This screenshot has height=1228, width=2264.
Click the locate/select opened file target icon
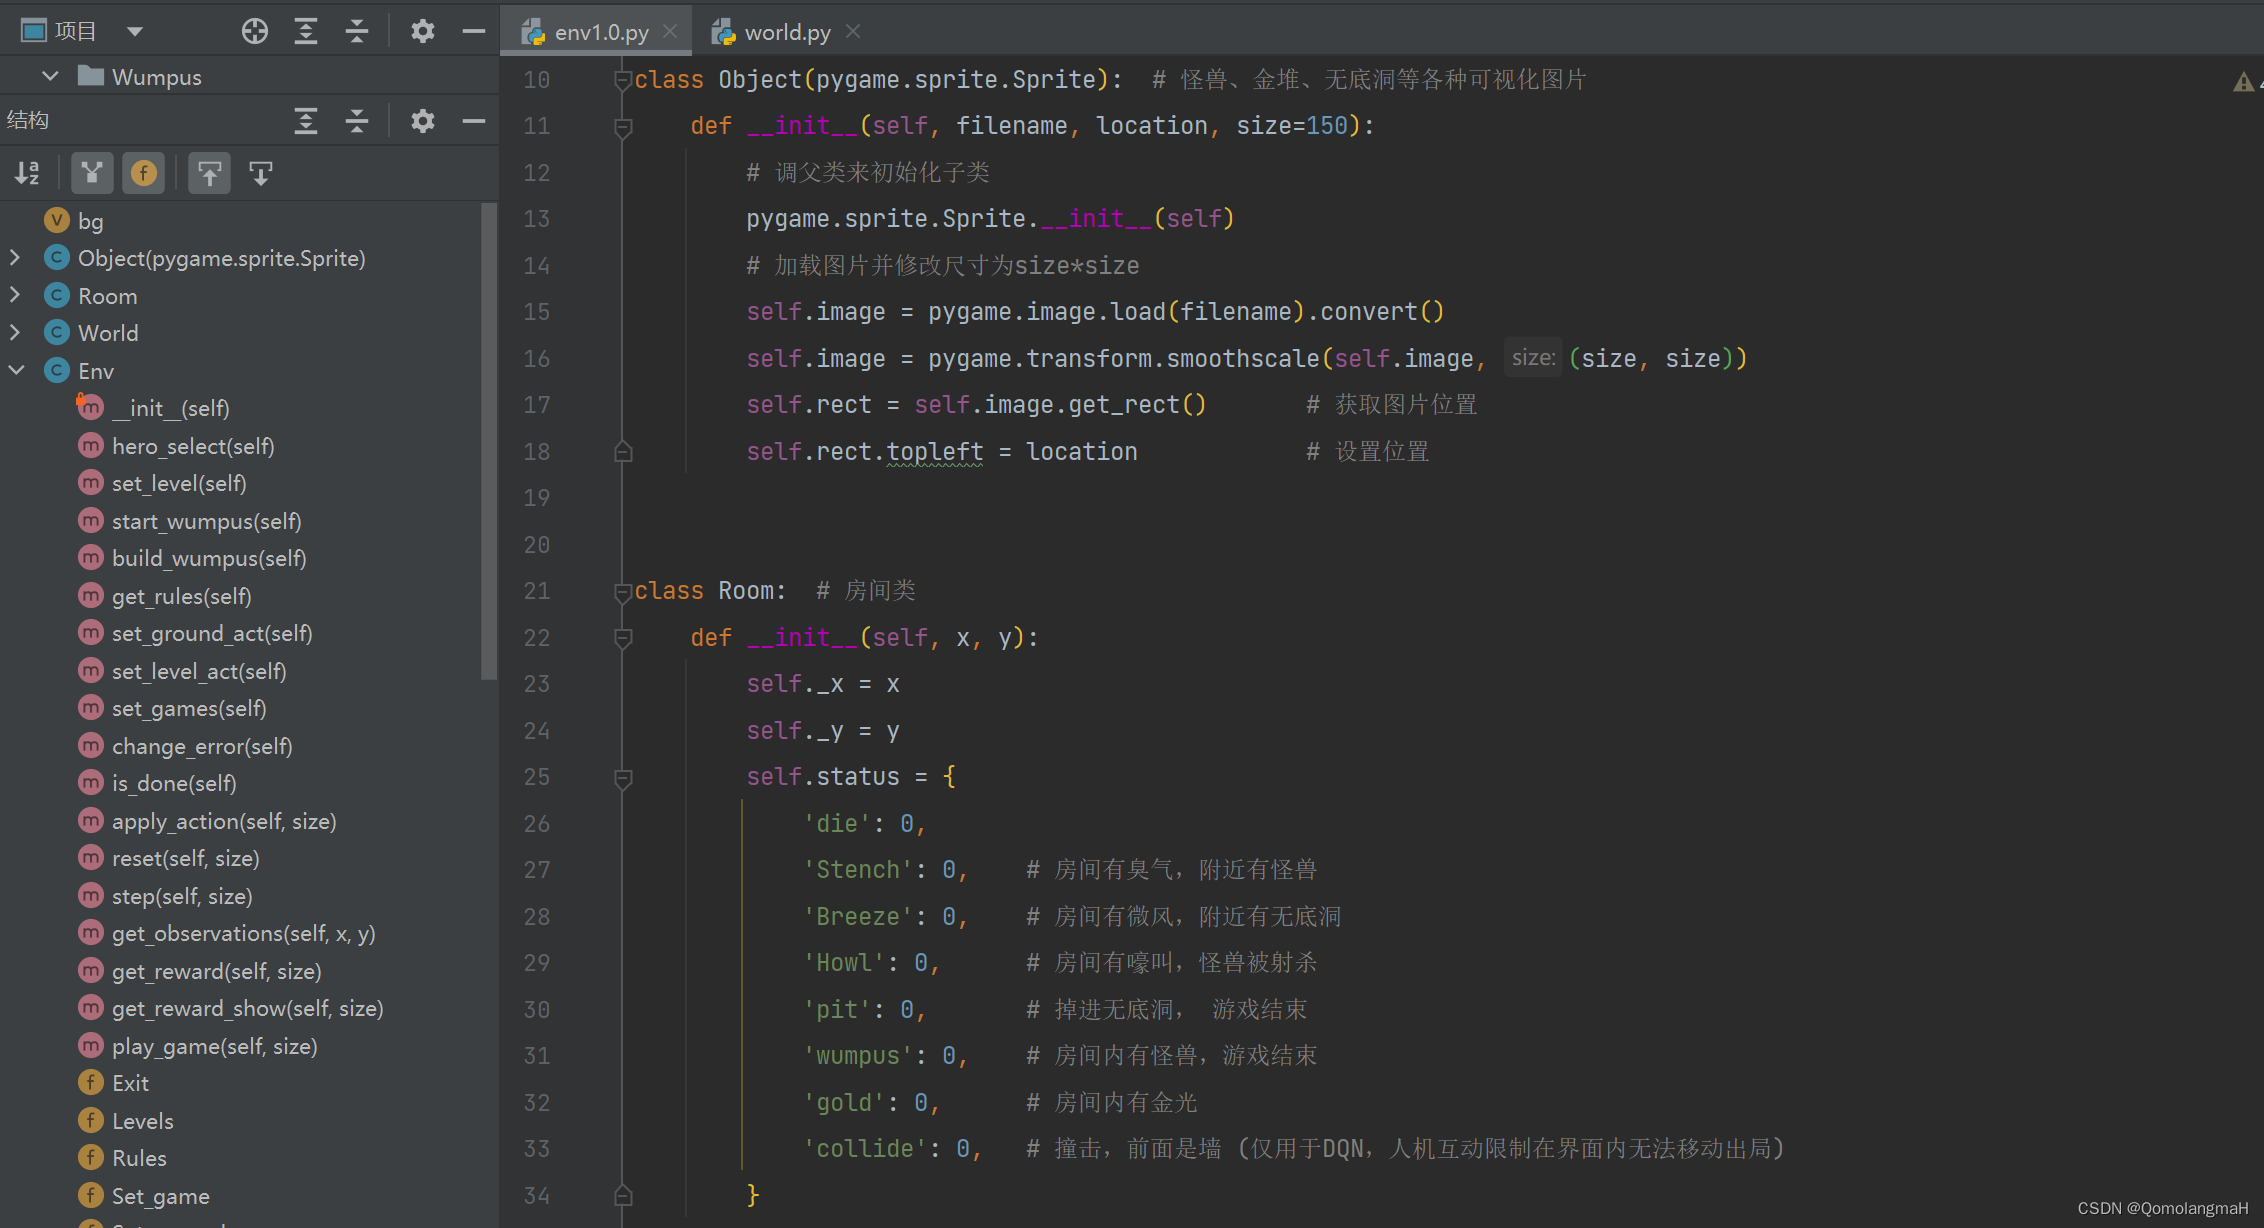(x=255, y=32)
